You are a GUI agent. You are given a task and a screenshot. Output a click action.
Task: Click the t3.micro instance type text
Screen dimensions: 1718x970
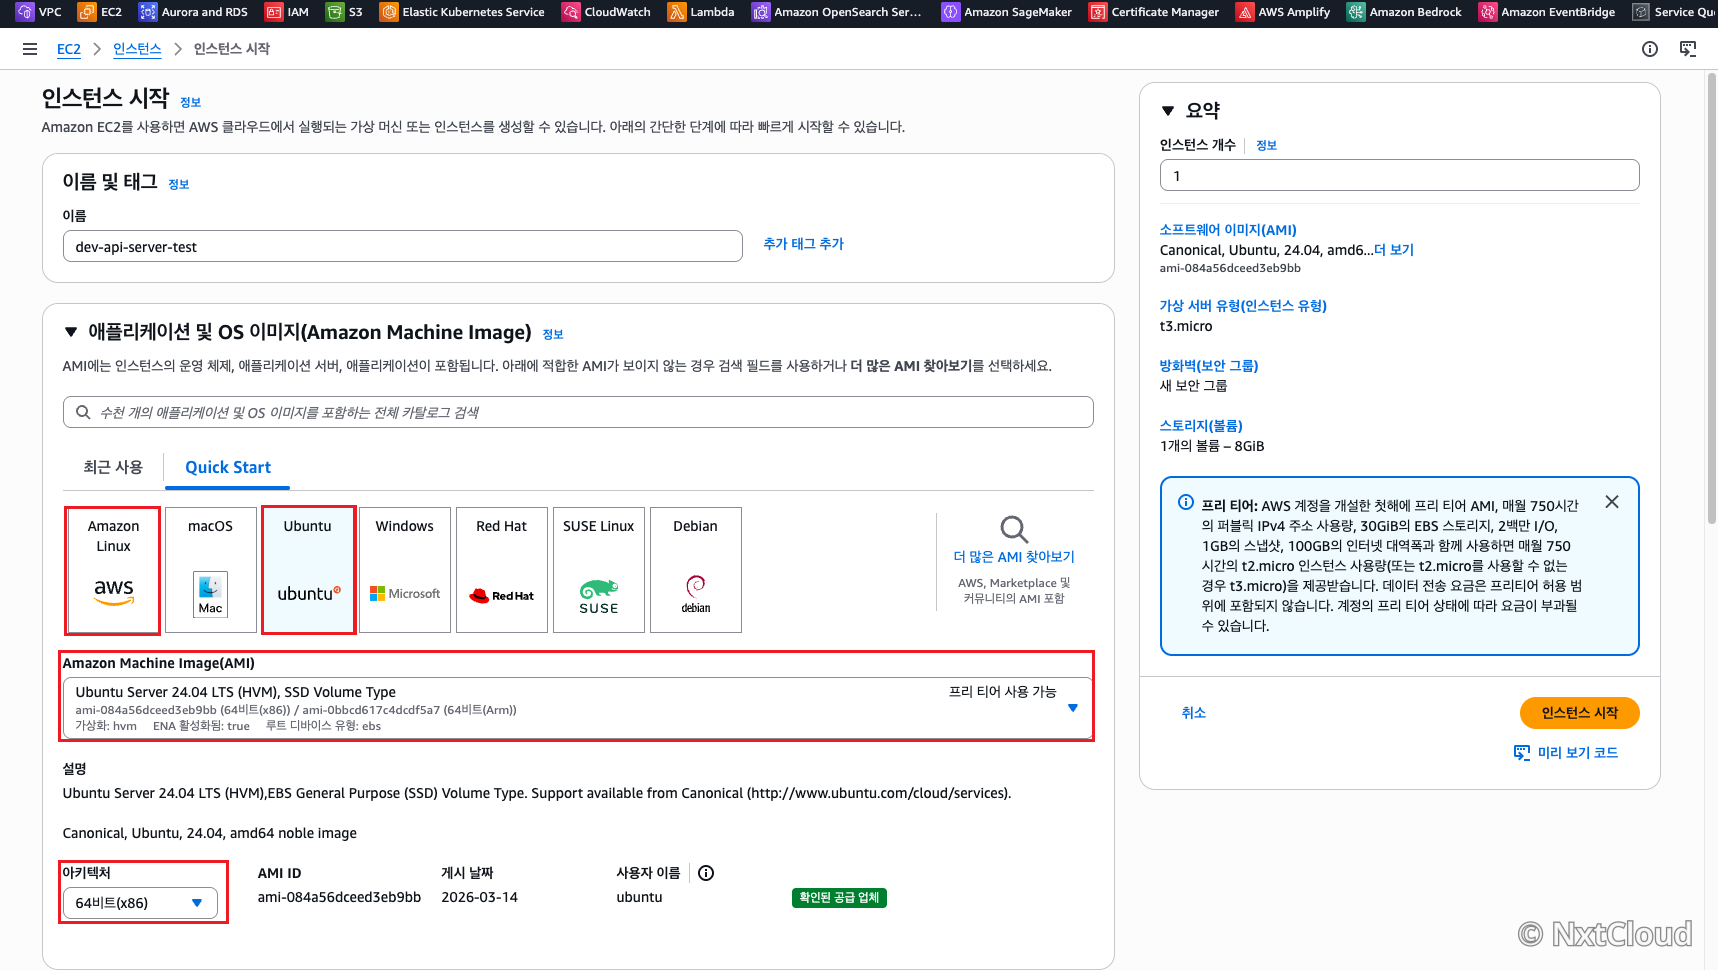[1186, 326]
